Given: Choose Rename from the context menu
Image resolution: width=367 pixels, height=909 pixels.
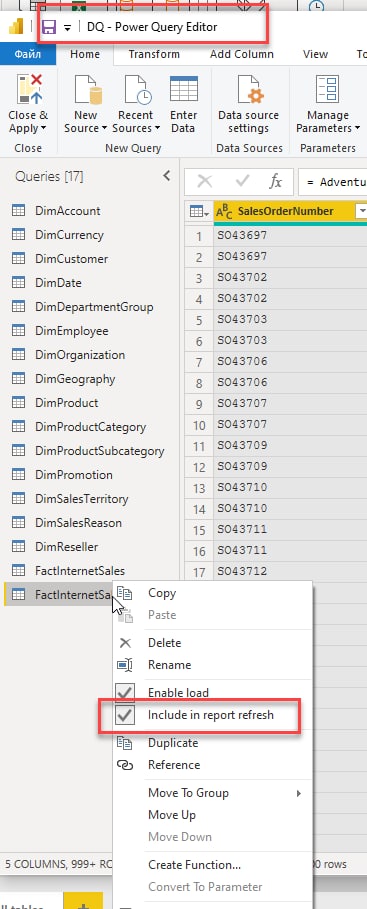Looking at the screenshot, I should 212,665.
